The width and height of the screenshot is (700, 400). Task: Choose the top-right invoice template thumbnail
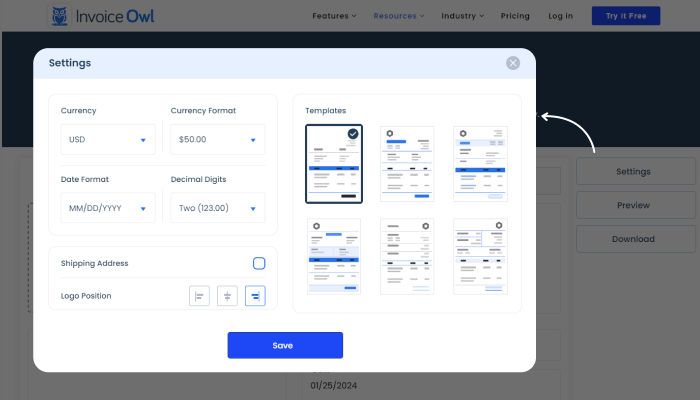(481, 164)
